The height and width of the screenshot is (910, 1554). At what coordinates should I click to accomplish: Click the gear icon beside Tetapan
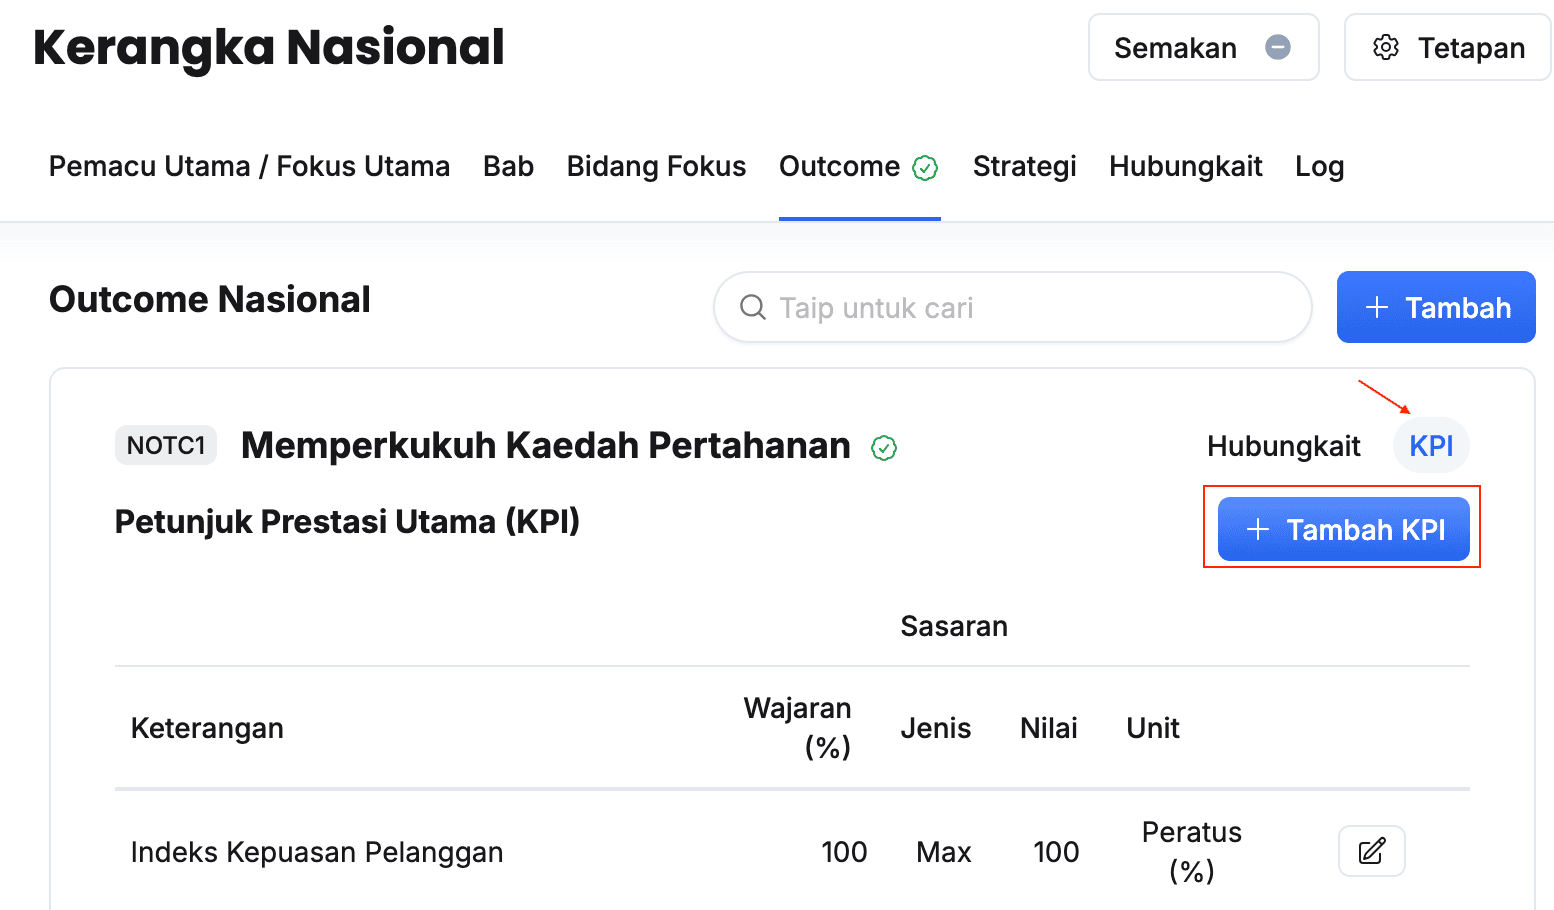pos(1385,47)
